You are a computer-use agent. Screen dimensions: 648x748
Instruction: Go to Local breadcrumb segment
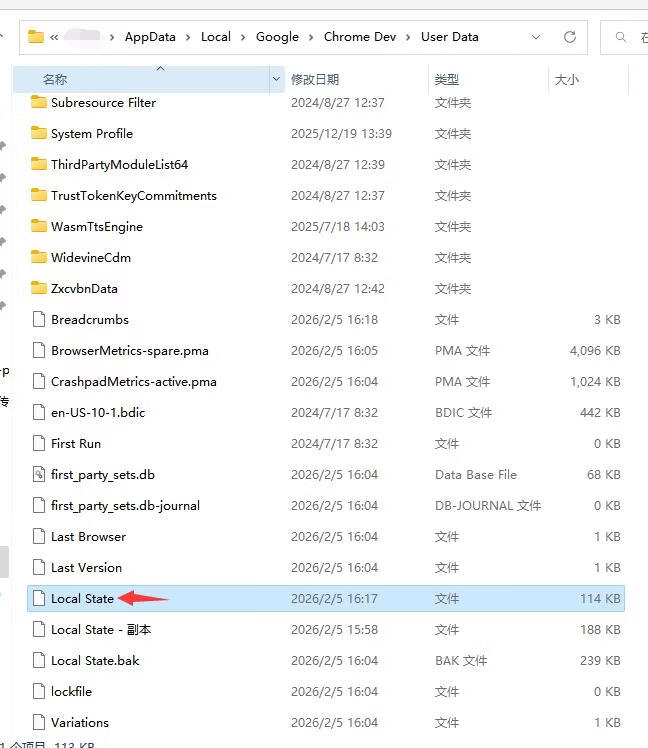point(216,37)
